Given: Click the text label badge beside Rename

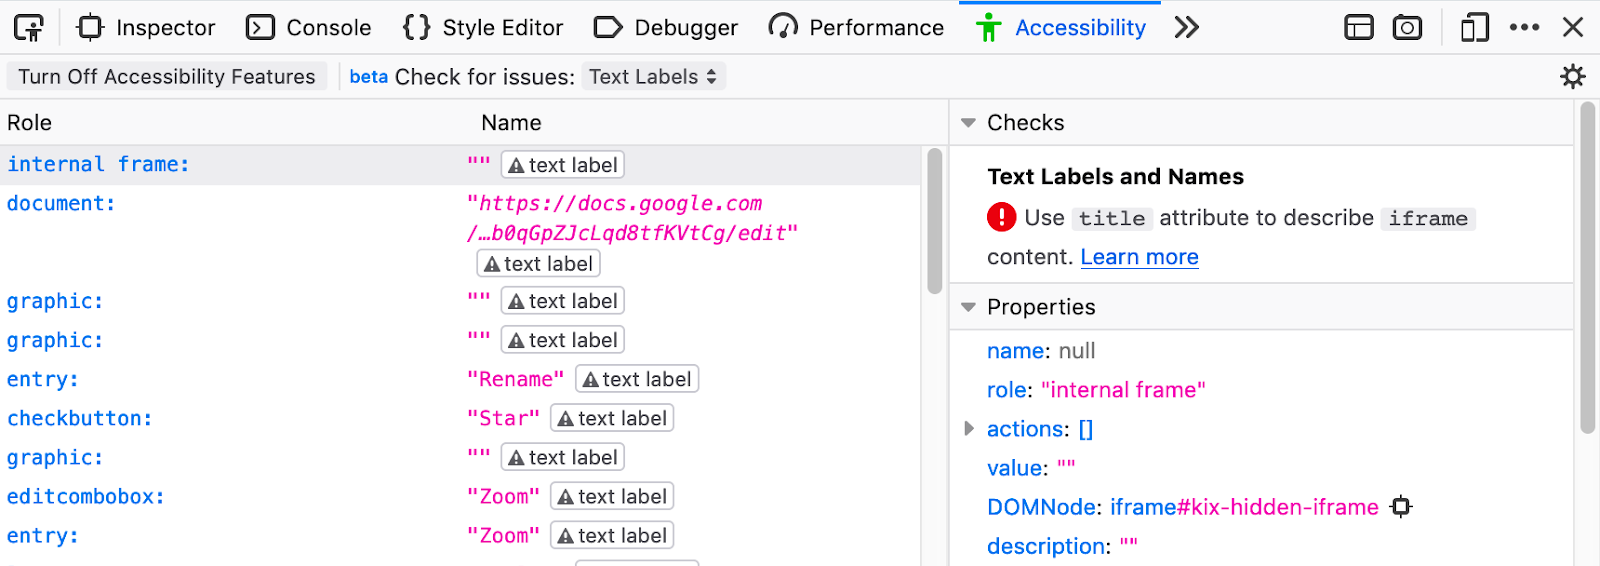Looking at the screenshot, I should click(x=637, y=379).
